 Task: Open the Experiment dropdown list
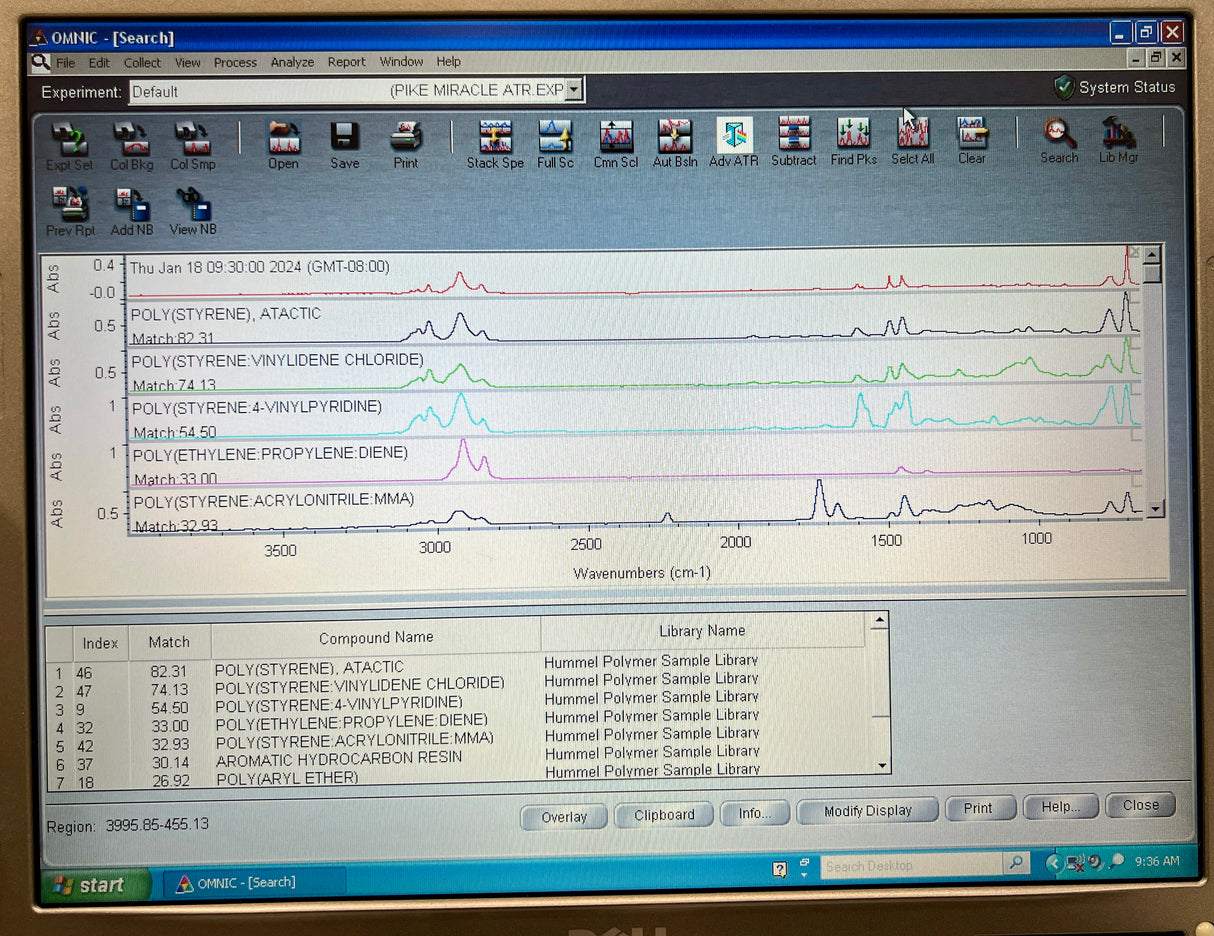[x=574, y=89]
